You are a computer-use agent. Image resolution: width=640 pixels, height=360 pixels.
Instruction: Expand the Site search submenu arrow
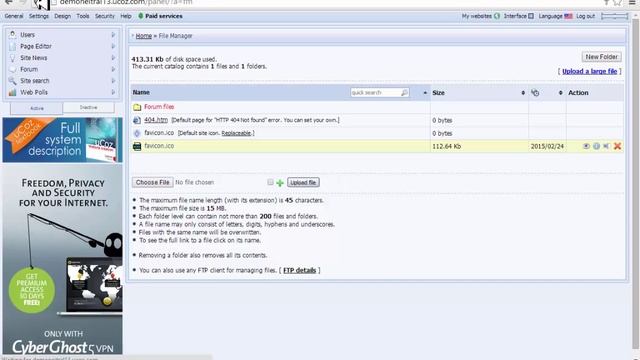113,81
